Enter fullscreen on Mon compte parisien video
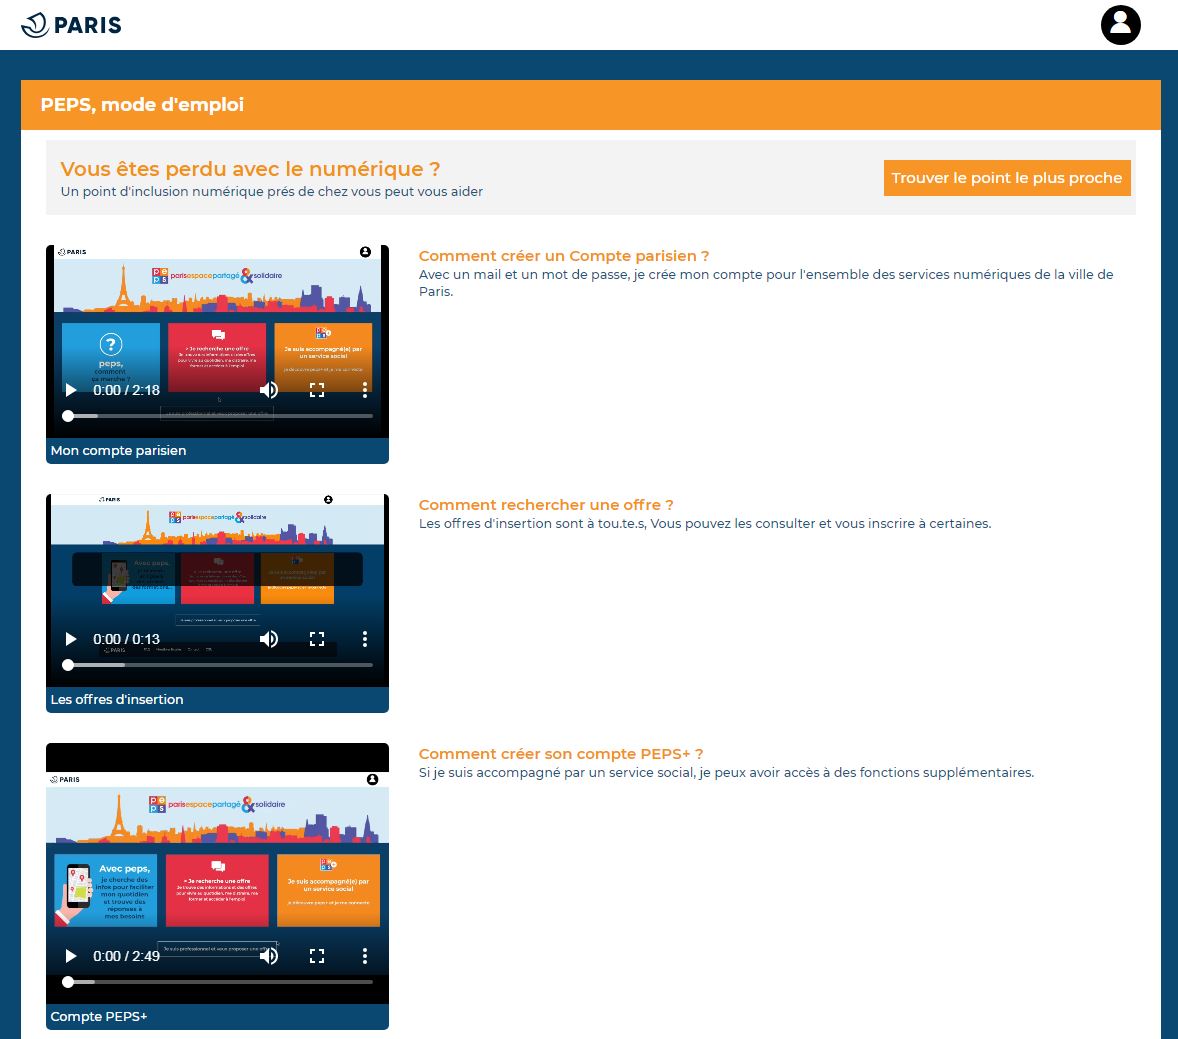1178x1039 pixels. point(317,390)
